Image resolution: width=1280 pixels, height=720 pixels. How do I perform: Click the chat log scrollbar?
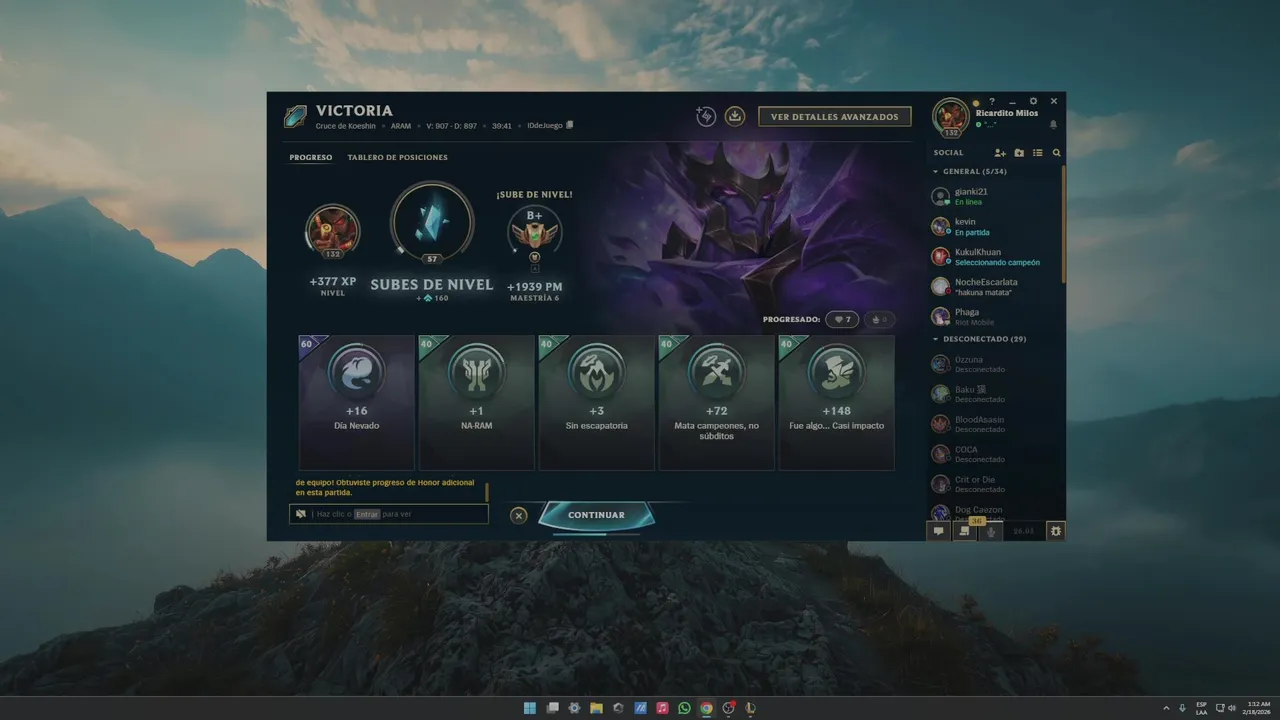[x=487, y=491]
